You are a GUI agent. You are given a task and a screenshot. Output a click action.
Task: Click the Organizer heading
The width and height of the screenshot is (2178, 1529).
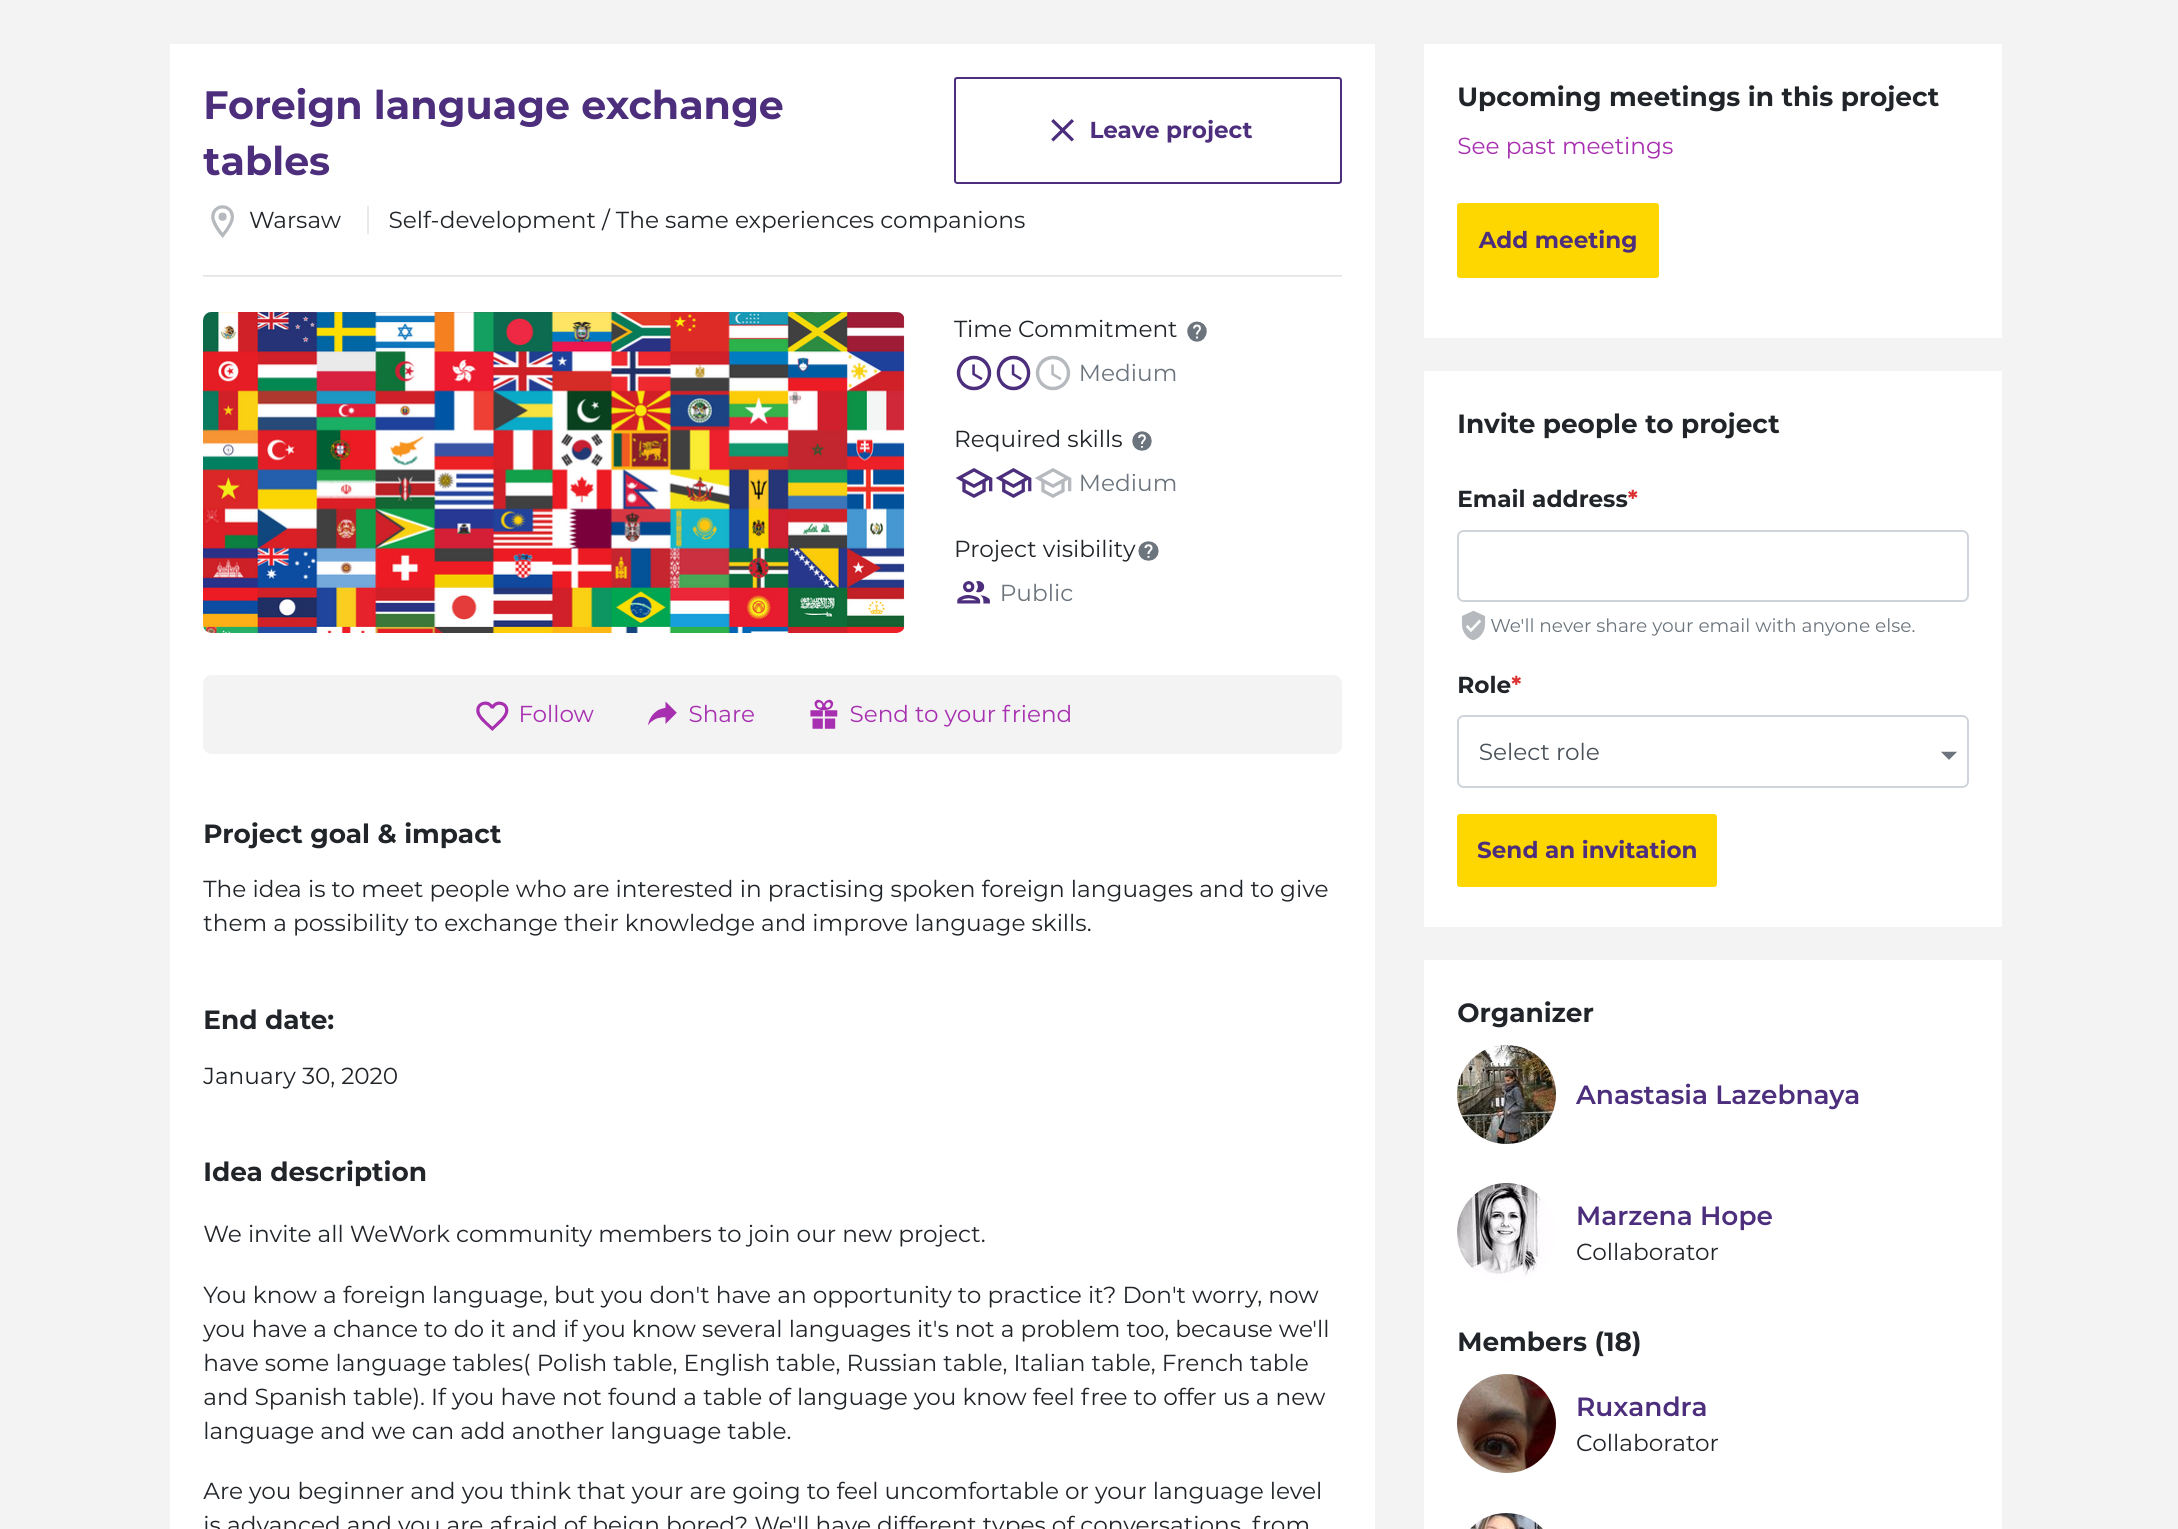pos(1525,1013)
